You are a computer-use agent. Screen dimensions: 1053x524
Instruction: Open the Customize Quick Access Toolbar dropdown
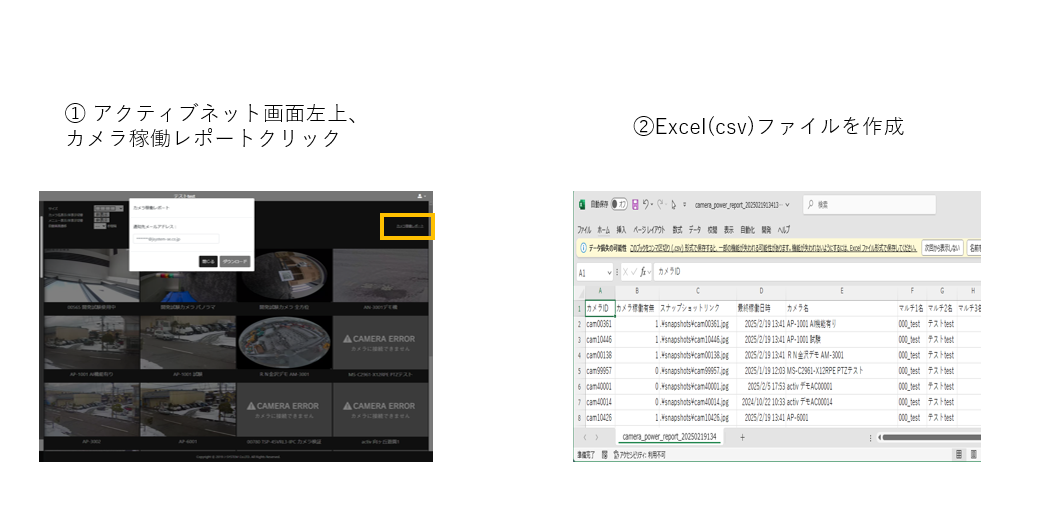pyautogui.click(x=684, y=205)
